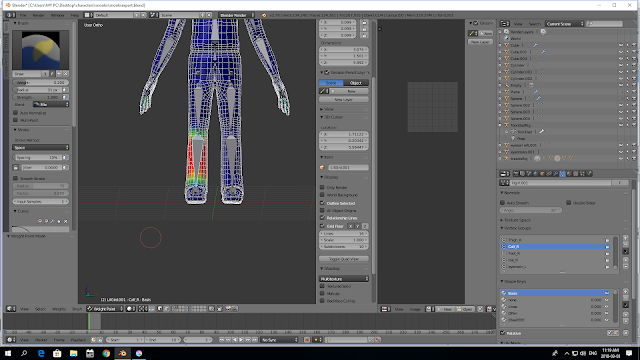640x360 pixels.
Task: Open the Render menu
Action: 38,15
